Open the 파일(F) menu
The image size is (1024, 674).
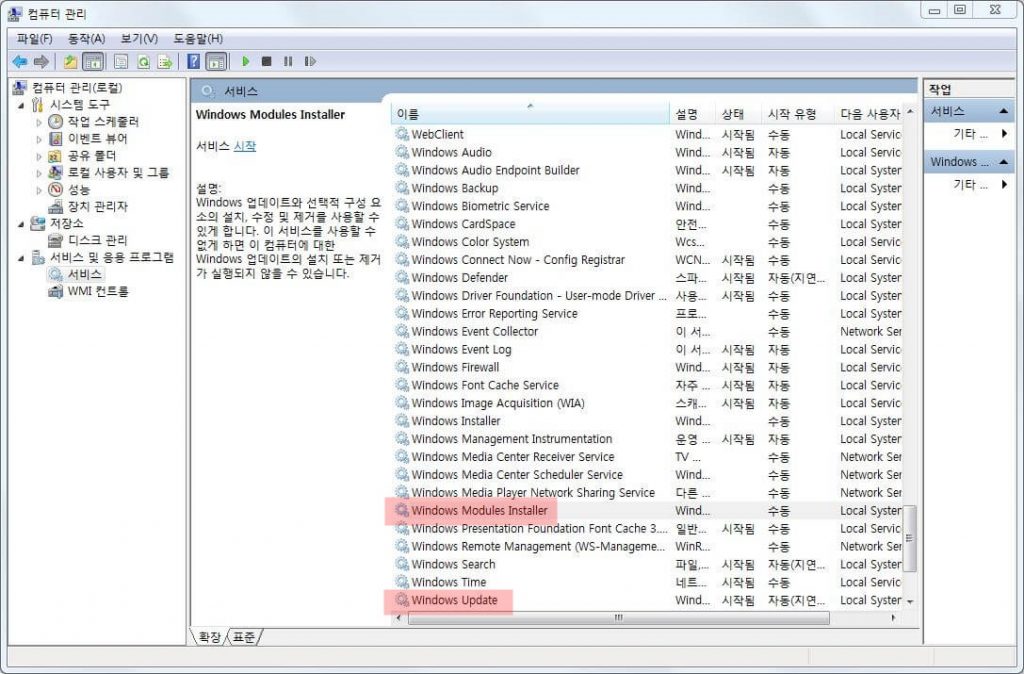coord(35,39)
